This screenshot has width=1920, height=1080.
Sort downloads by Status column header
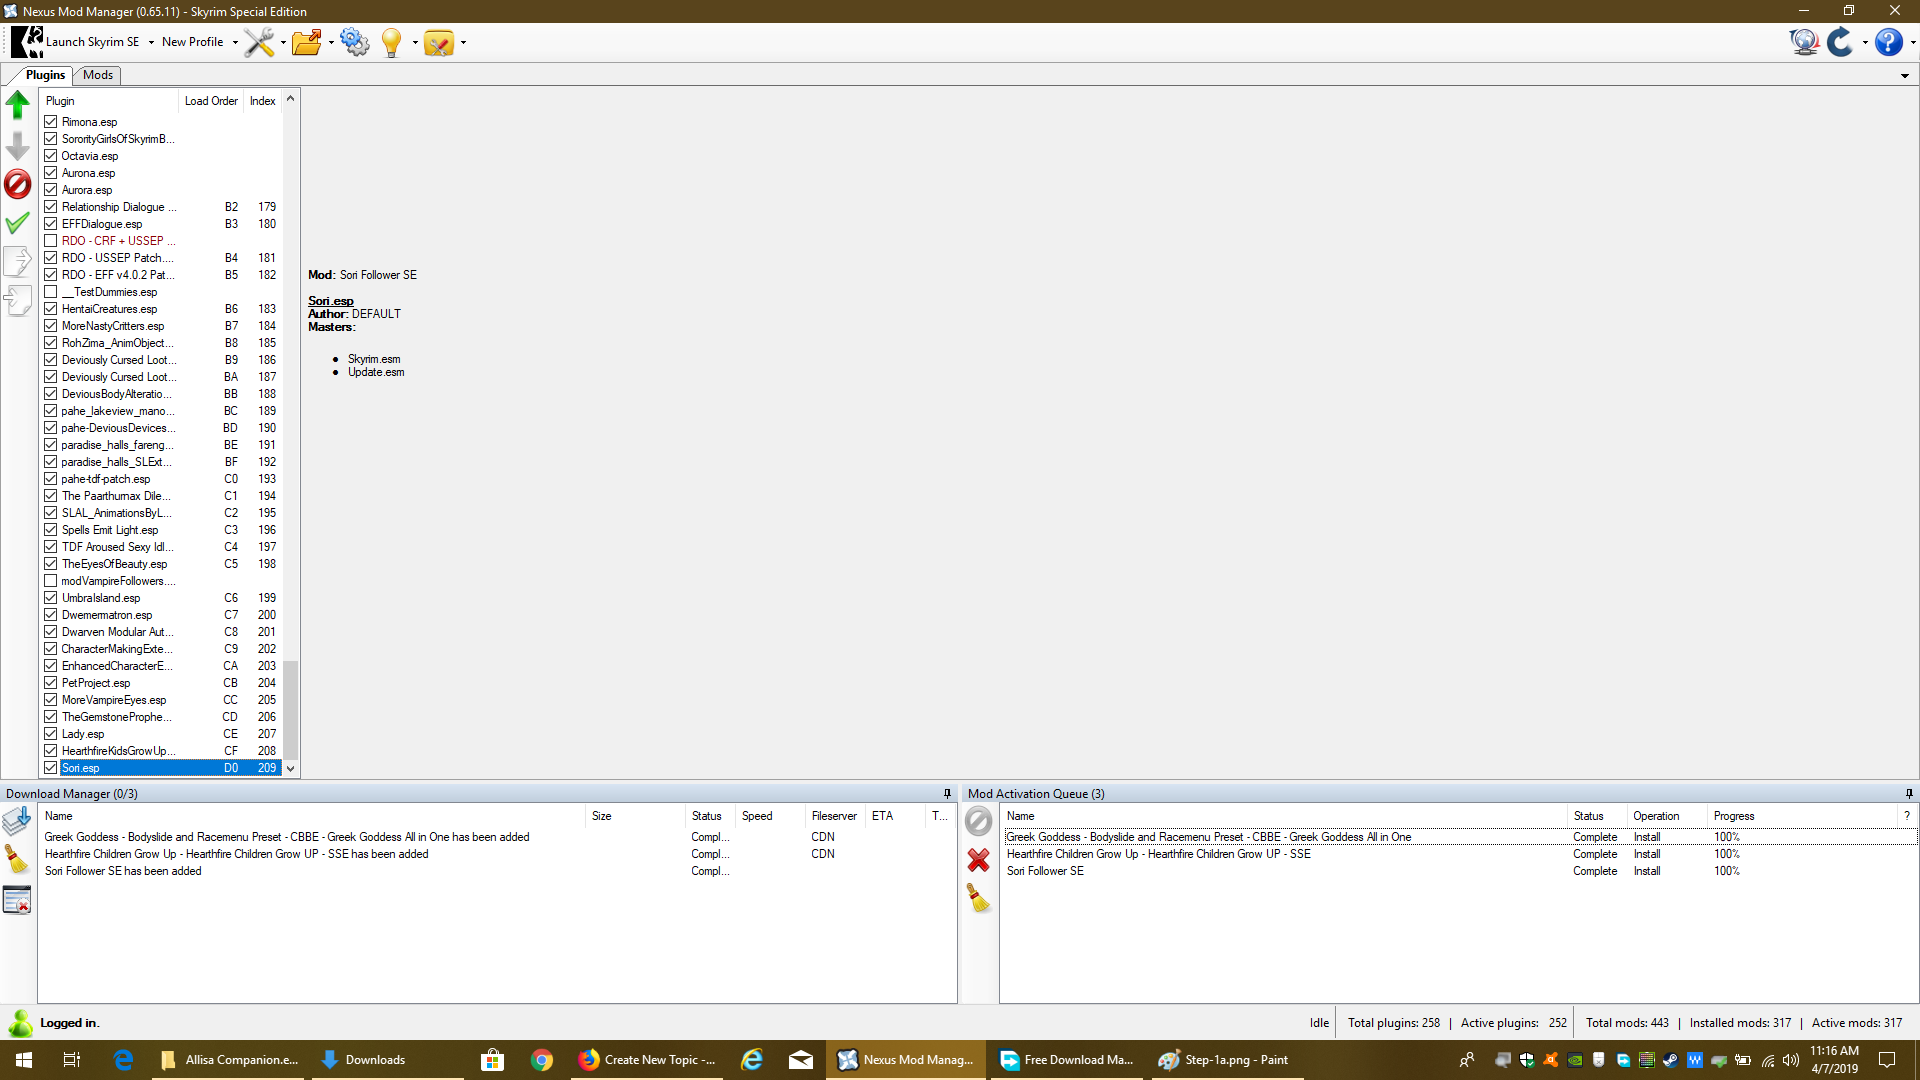coord(710,816)
